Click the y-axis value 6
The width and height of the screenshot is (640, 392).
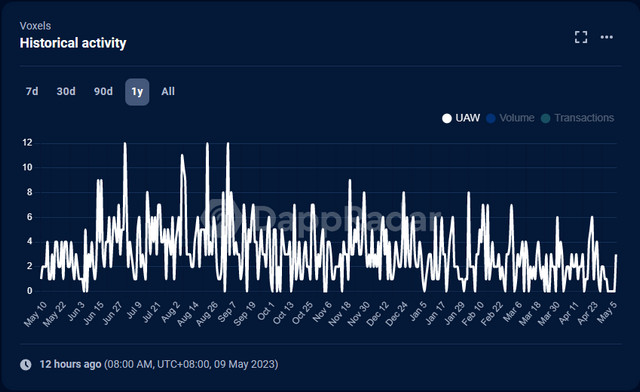pyautogui.click(x=29, y=217)
